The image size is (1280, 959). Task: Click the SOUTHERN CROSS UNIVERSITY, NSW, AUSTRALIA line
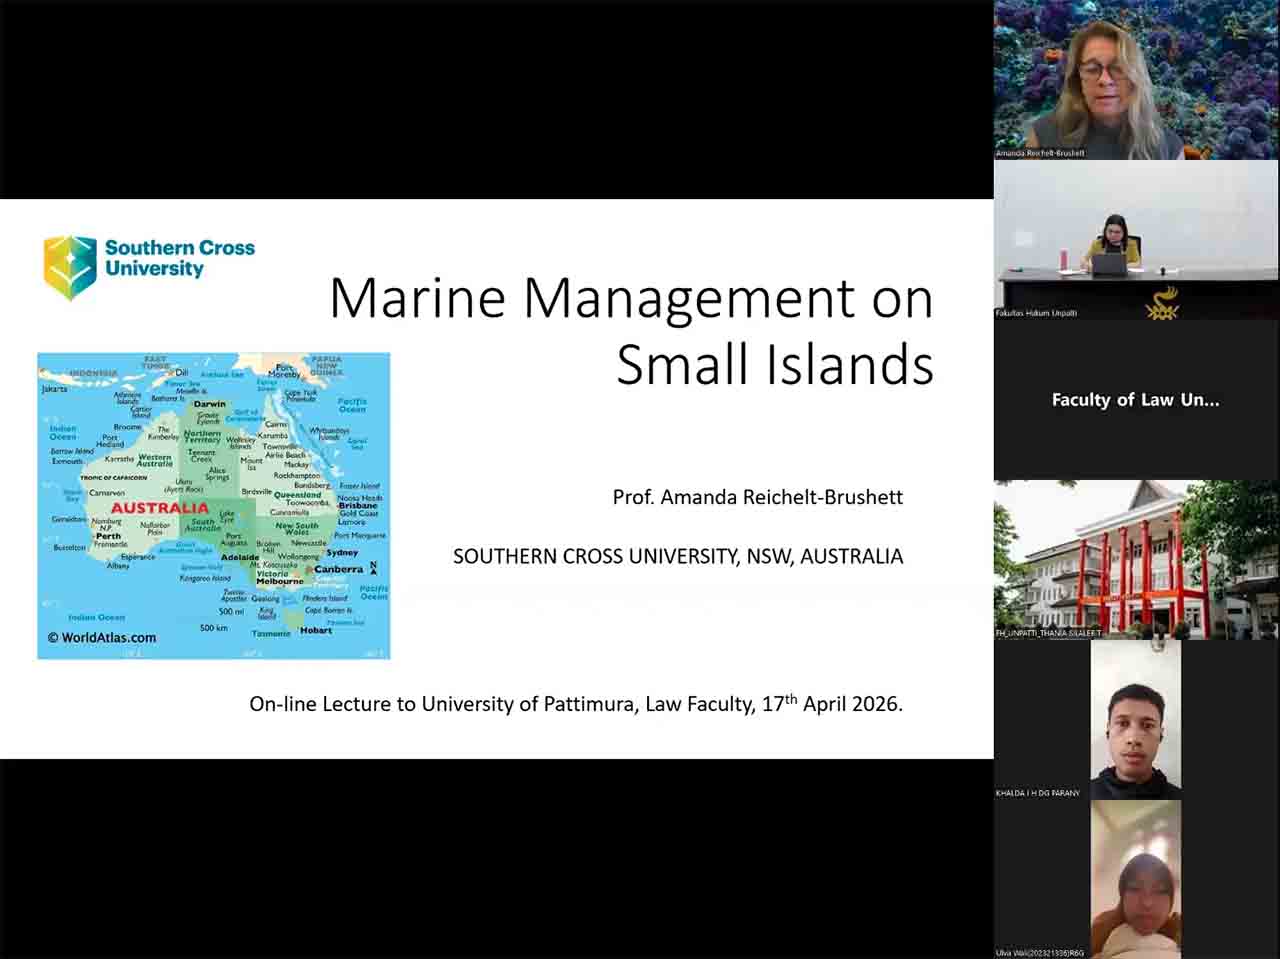(677, 556)
